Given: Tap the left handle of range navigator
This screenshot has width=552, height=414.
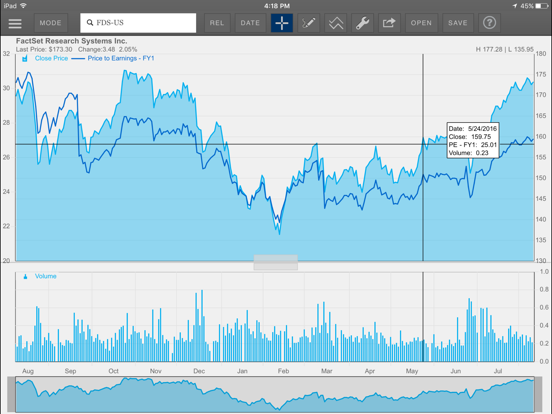Looking at the screenshot, I should 11,394.
